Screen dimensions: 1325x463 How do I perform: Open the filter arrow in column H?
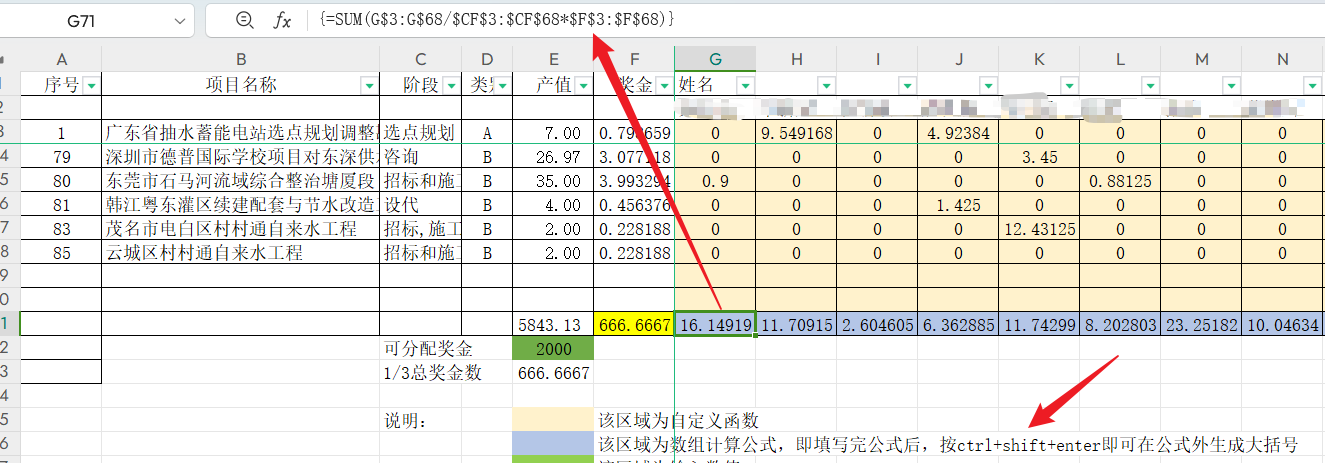pos(826,86)
